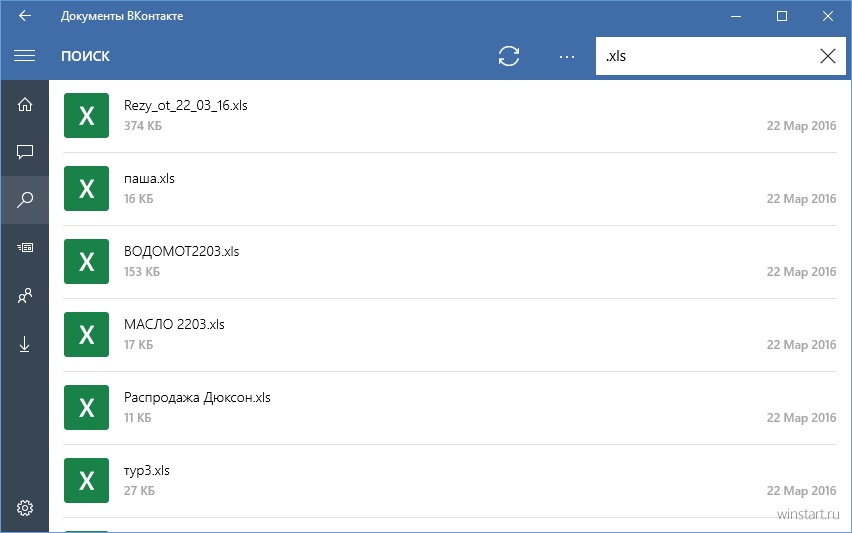Click the refresh sync icon
Image resolution: width=852 pixels, height=533 pixels.
[x=509, y=55]
